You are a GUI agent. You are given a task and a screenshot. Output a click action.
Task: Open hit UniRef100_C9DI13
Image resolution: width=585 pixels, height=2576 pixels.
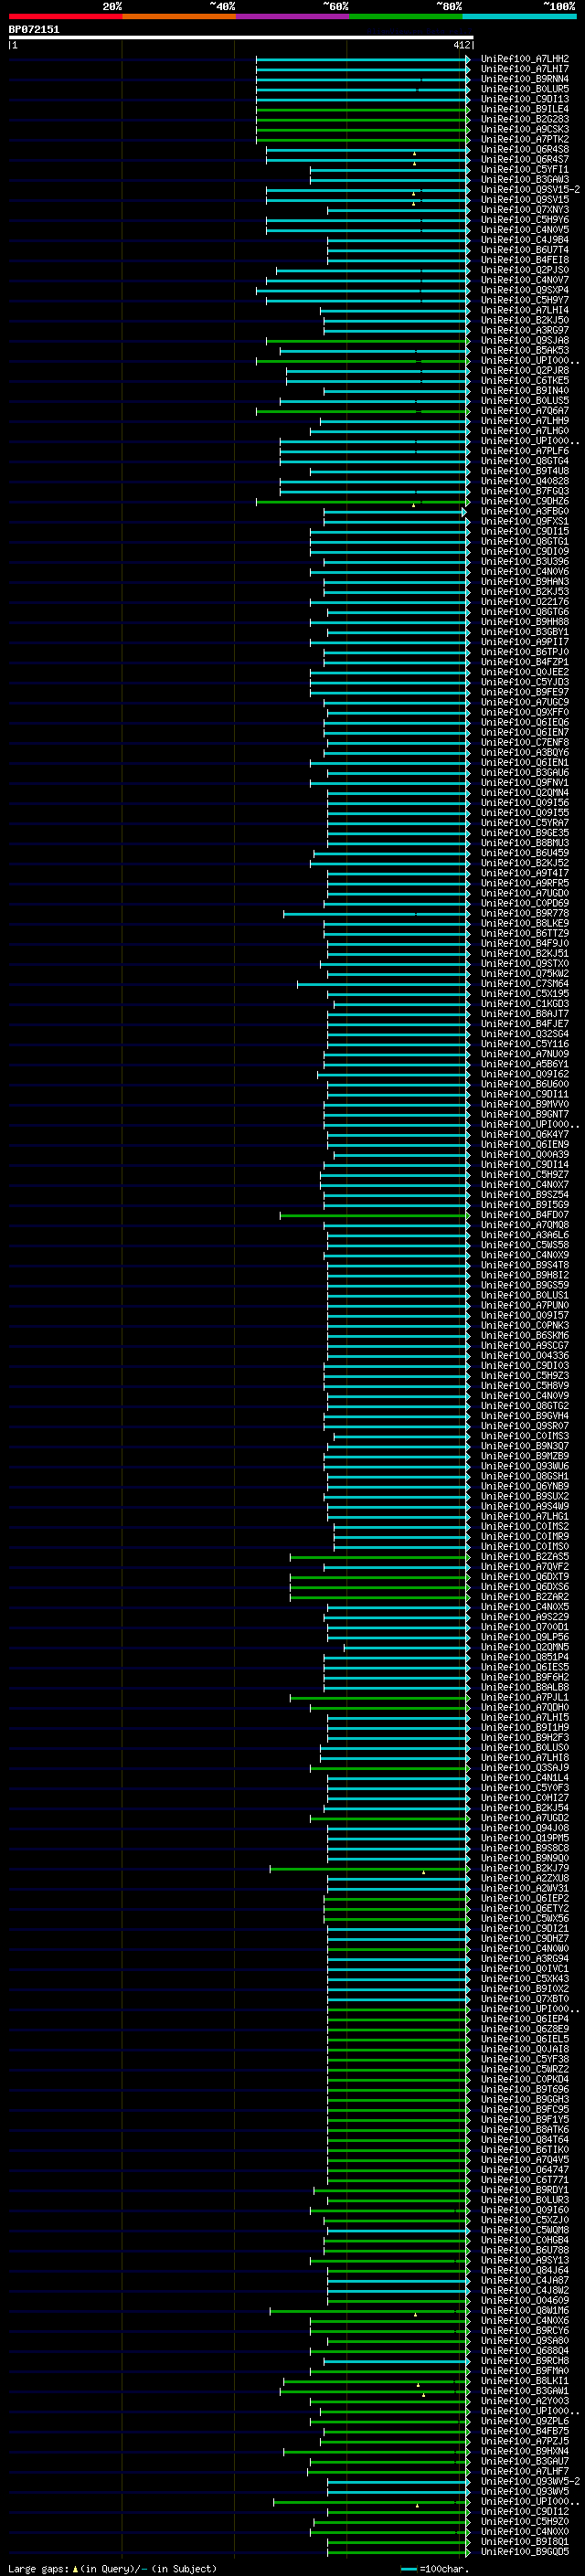pos(525,99)
